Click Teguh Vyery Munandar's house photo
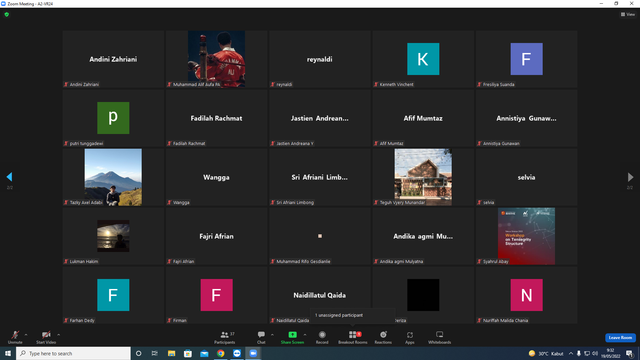640x360 pixels. pos(423,177)
